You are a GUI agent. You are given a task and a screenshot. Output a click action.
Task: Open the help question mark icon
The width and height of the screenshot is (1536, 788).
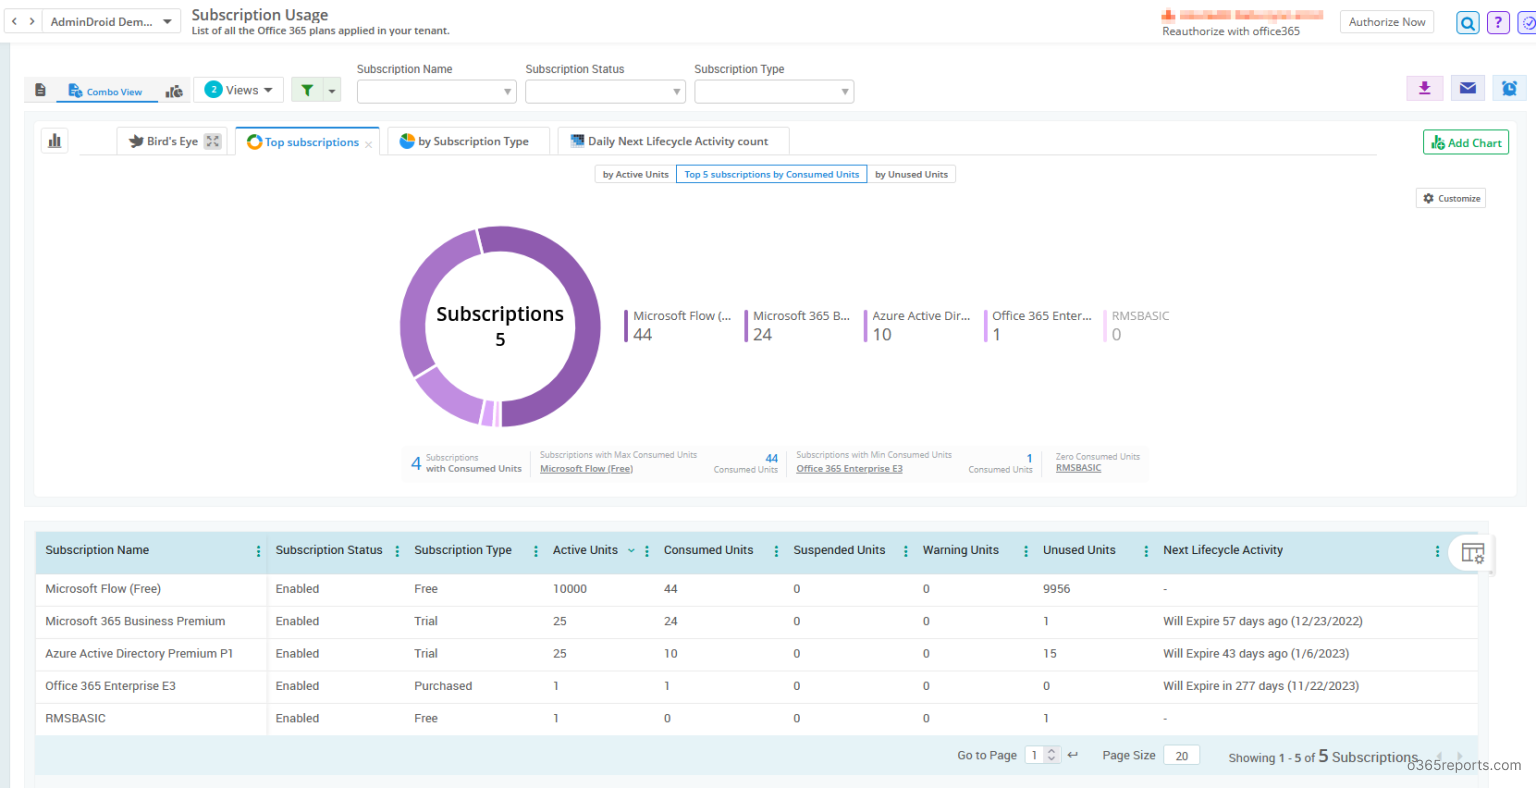tap(1498, 23)
